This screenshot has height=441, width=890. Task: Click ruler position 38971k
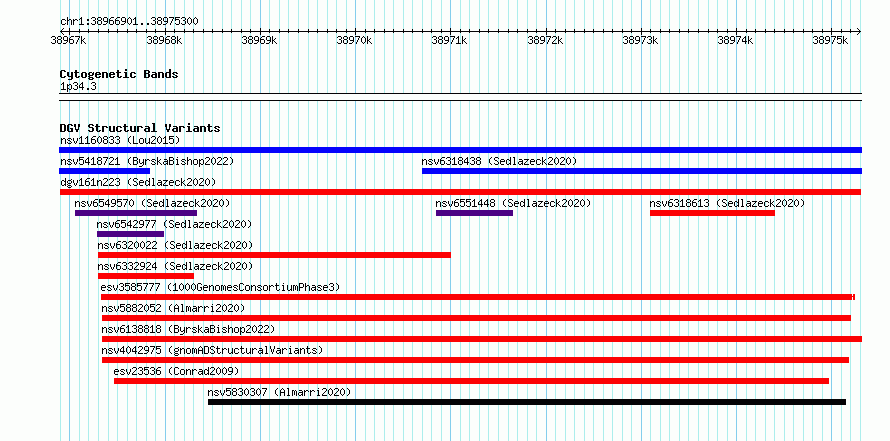tap(451, 40)
